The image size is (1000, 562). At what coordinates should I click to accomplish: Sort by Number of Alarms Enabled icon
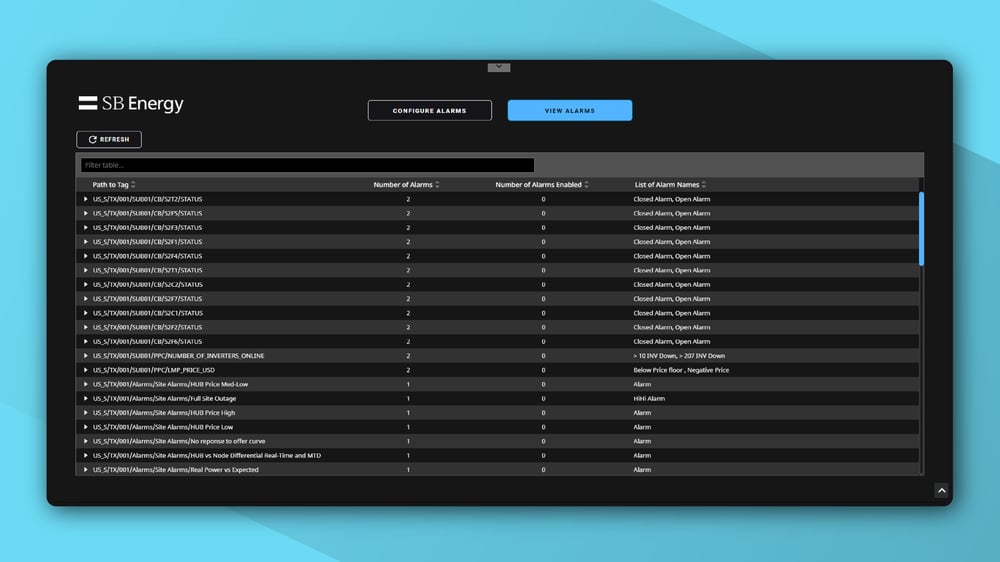[586, 185]
